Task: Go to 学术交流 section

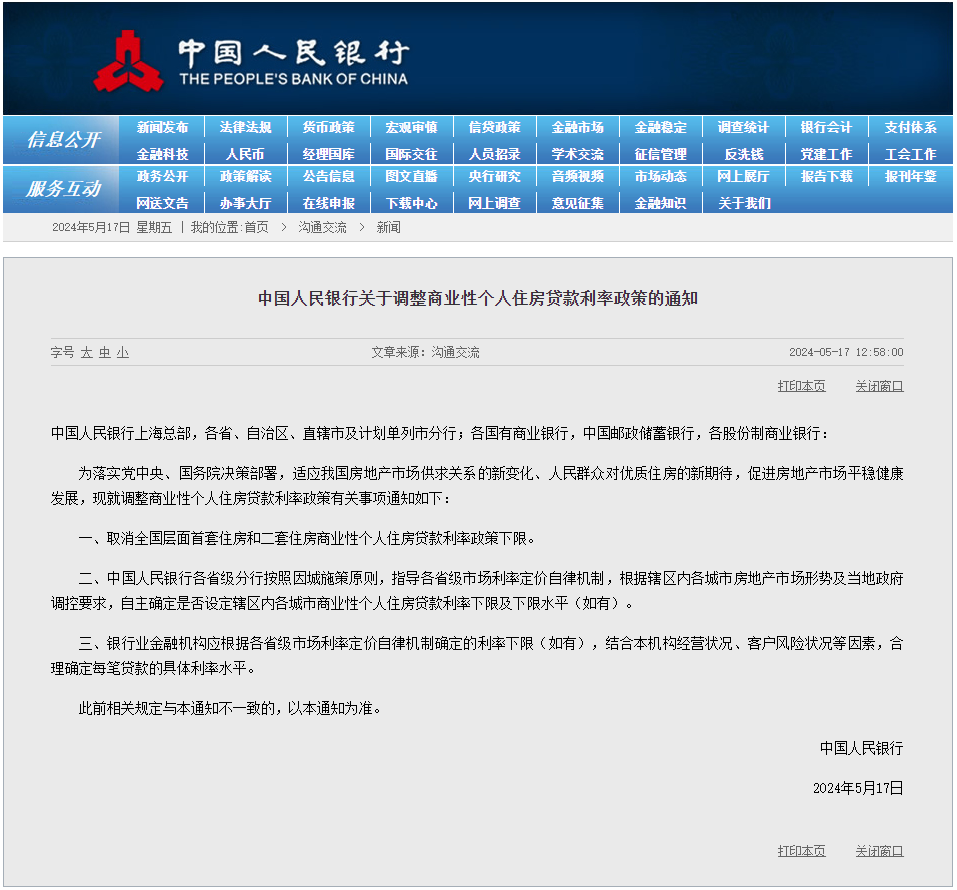Action: point(577,154)
